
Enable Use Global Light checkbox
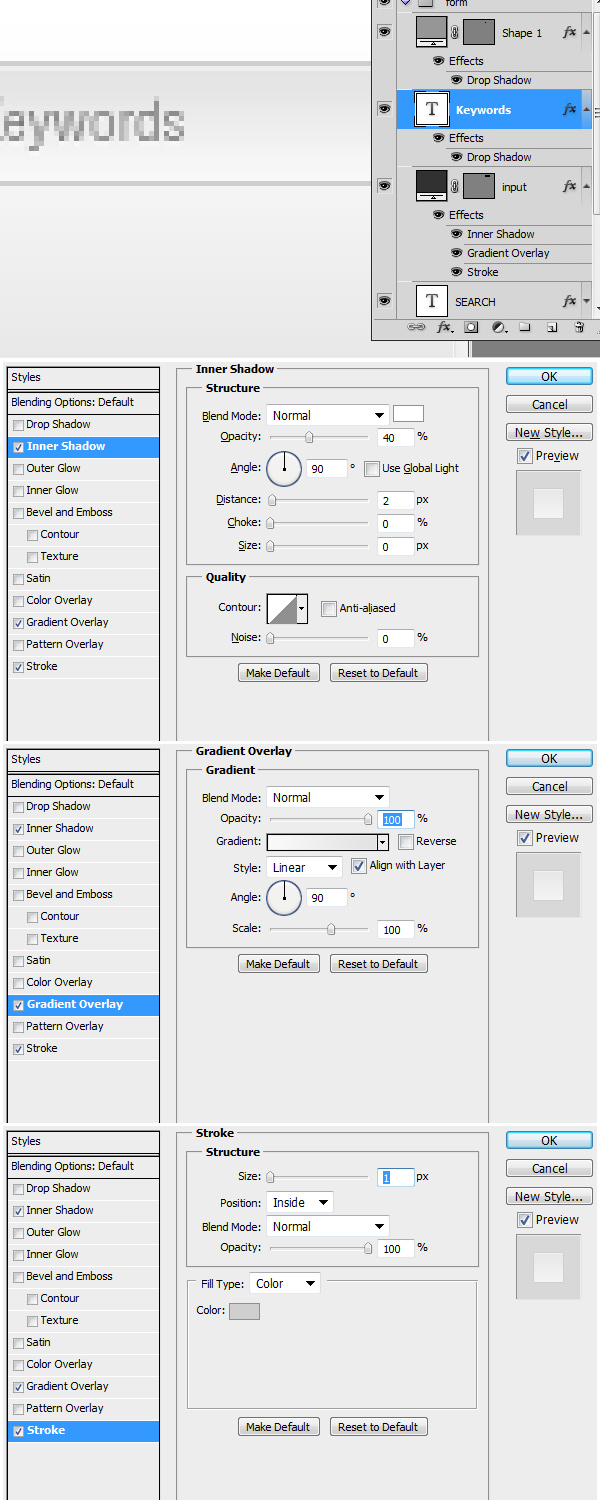tap(372, 468)
